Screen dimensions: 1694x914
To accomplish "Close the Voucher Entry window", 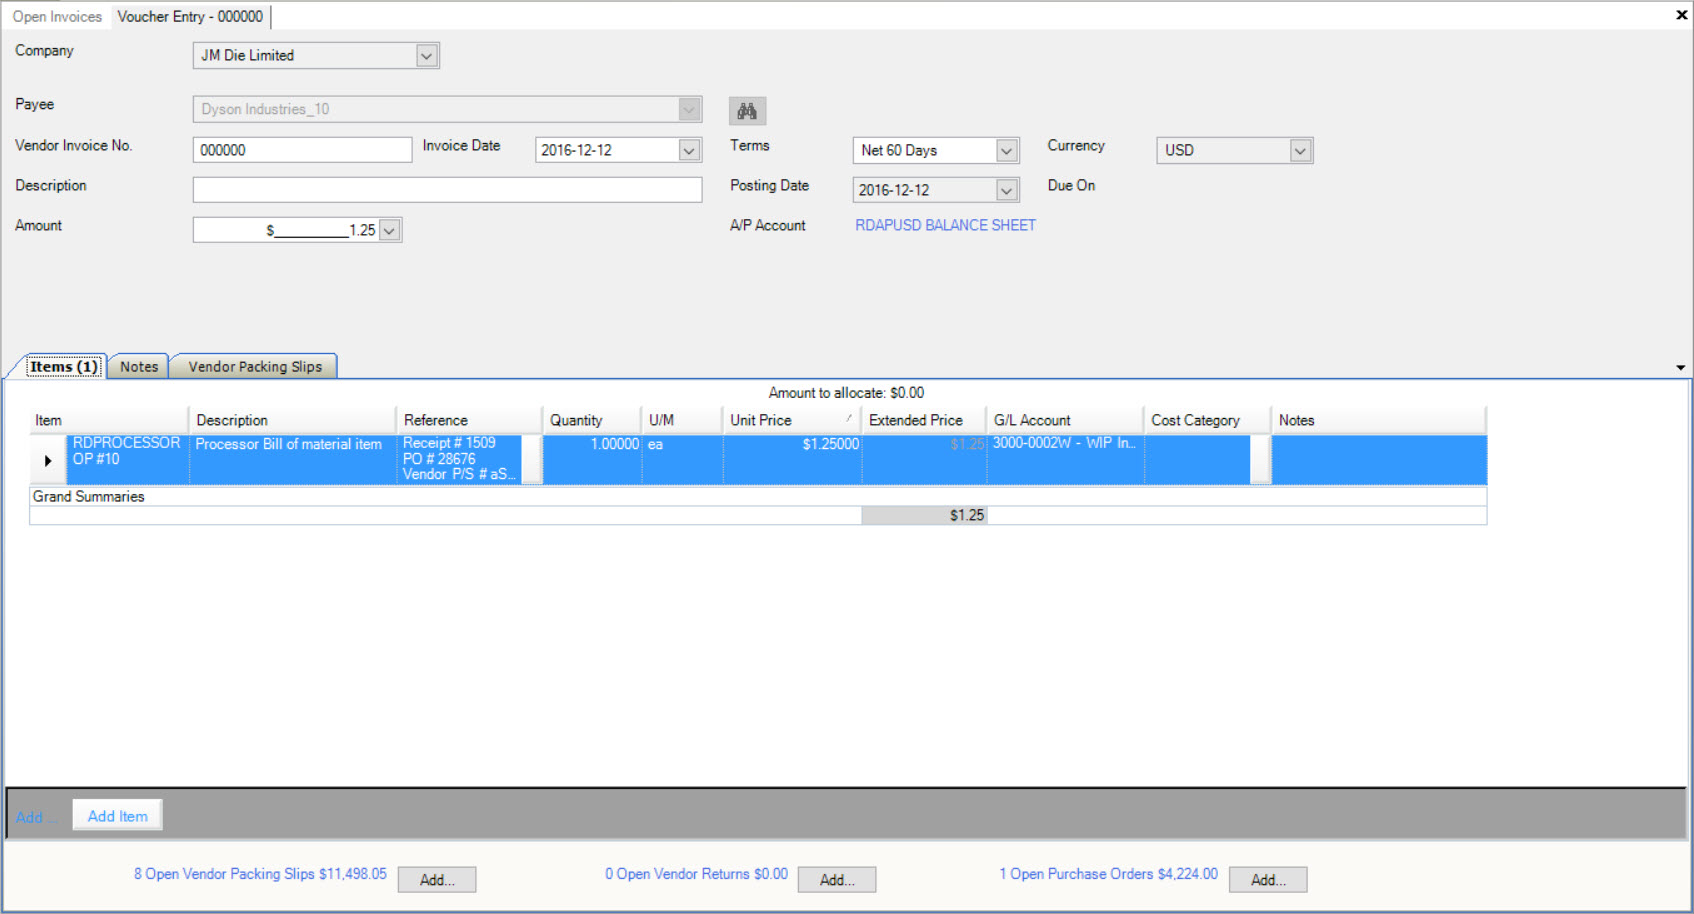I will [x=1681, y=15].
